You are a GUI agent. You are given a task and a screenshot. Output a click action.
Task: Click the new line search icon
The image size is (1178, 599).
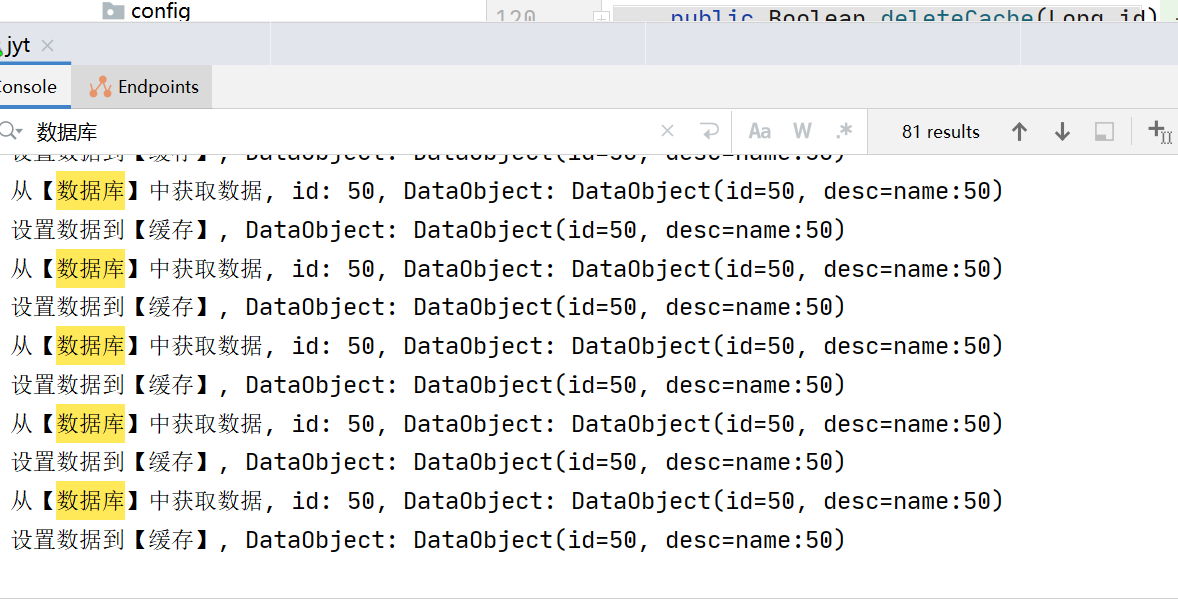pos(709,132)
